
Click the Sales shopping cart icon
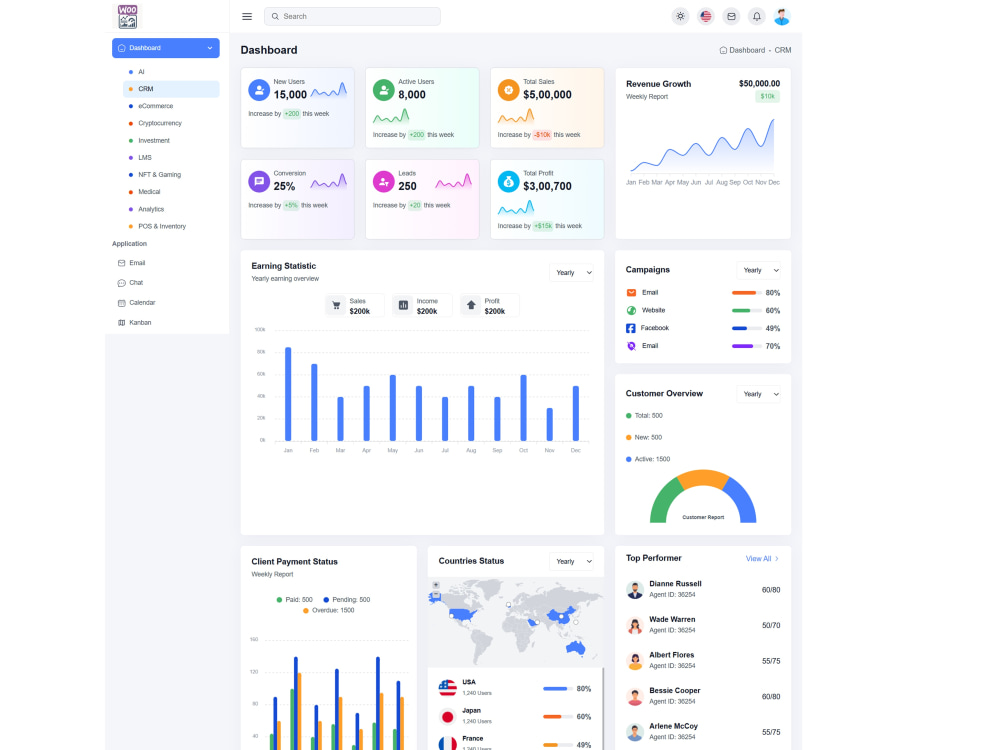tap(336, 305)
